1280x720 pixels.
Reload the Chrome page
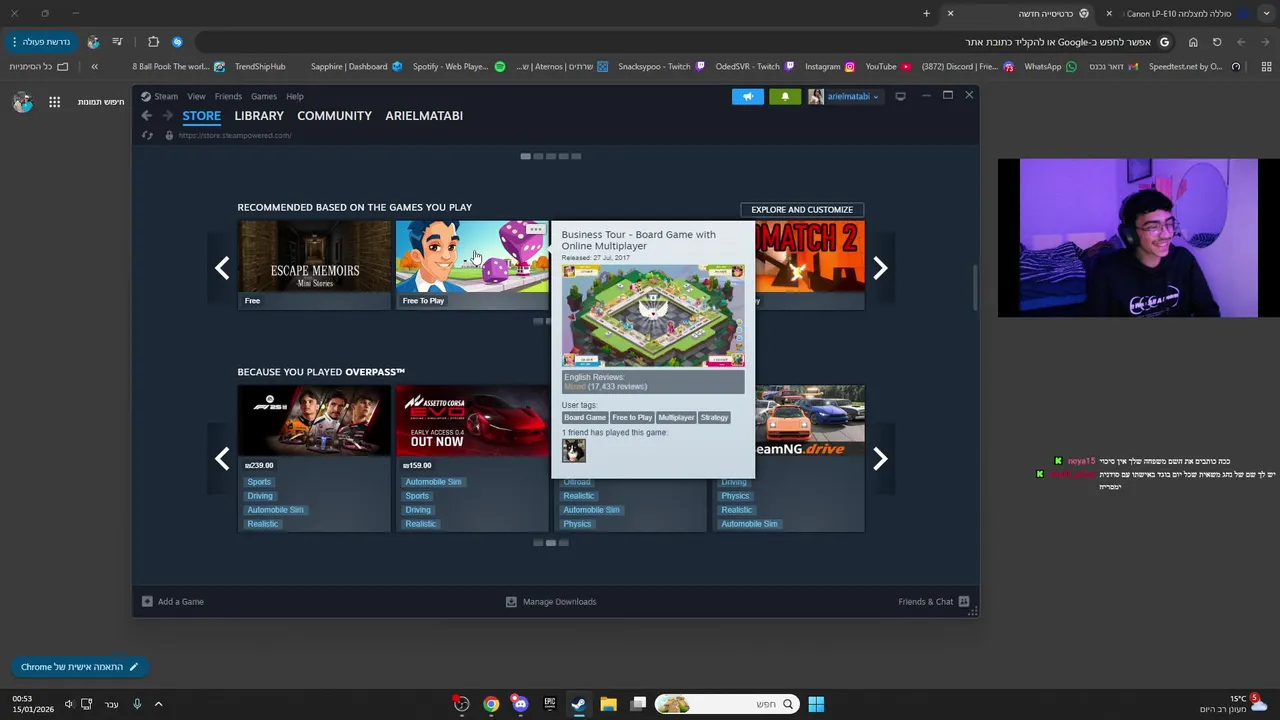coord(1217,42)
